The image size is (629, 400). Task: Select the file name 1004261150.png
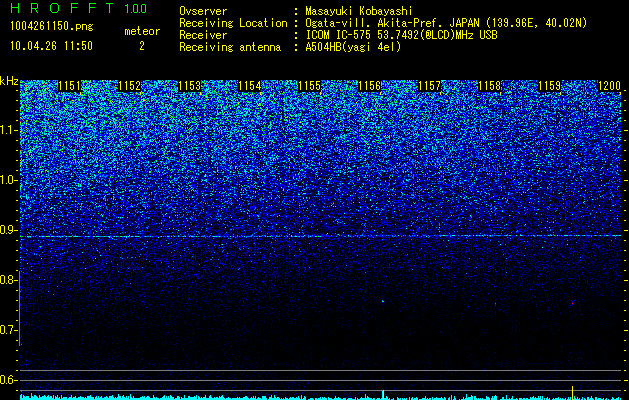[x=52, y=27]
